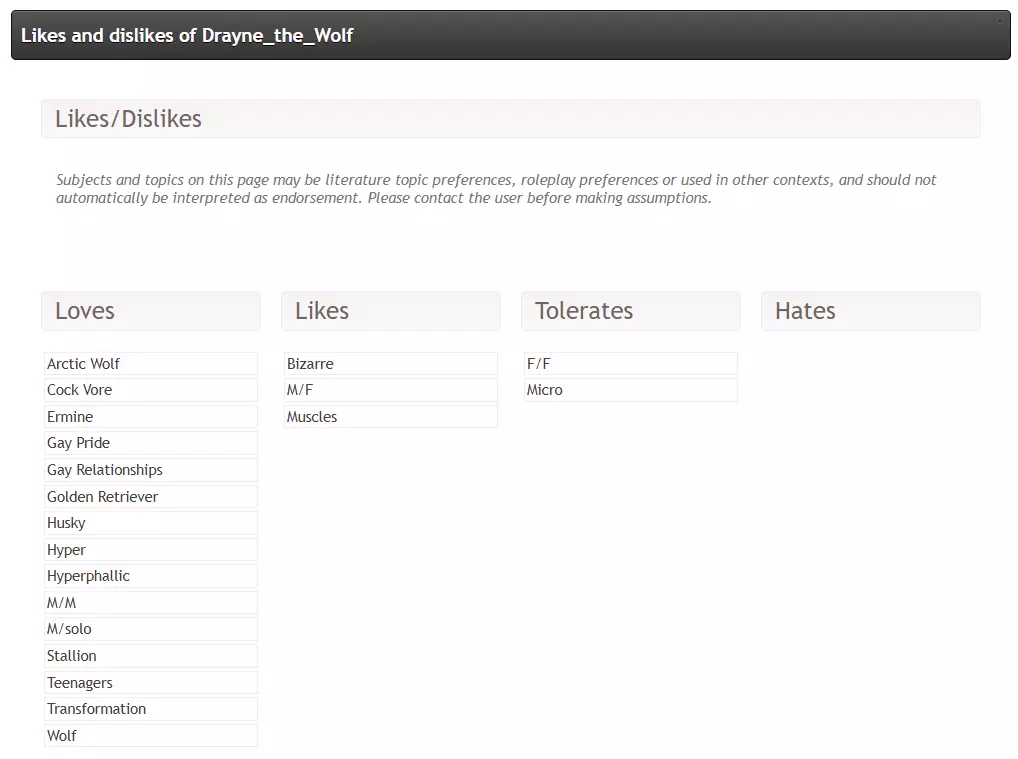Click the Arctic Wolf entry under Loves
Image resolution: width=1018 pixels, height=759 pixels.
point(151,364)
